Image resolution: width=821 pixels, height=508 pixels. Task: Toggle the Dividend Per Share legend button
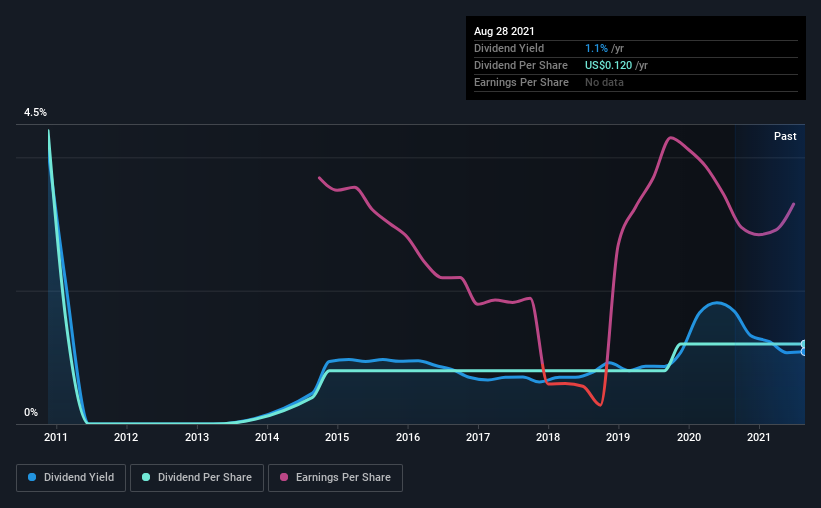(x=197, y=478)
